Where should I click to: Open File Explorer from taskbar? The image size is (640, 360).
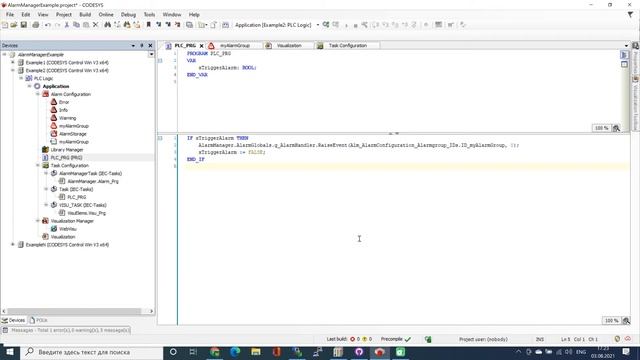pos(256,352)
